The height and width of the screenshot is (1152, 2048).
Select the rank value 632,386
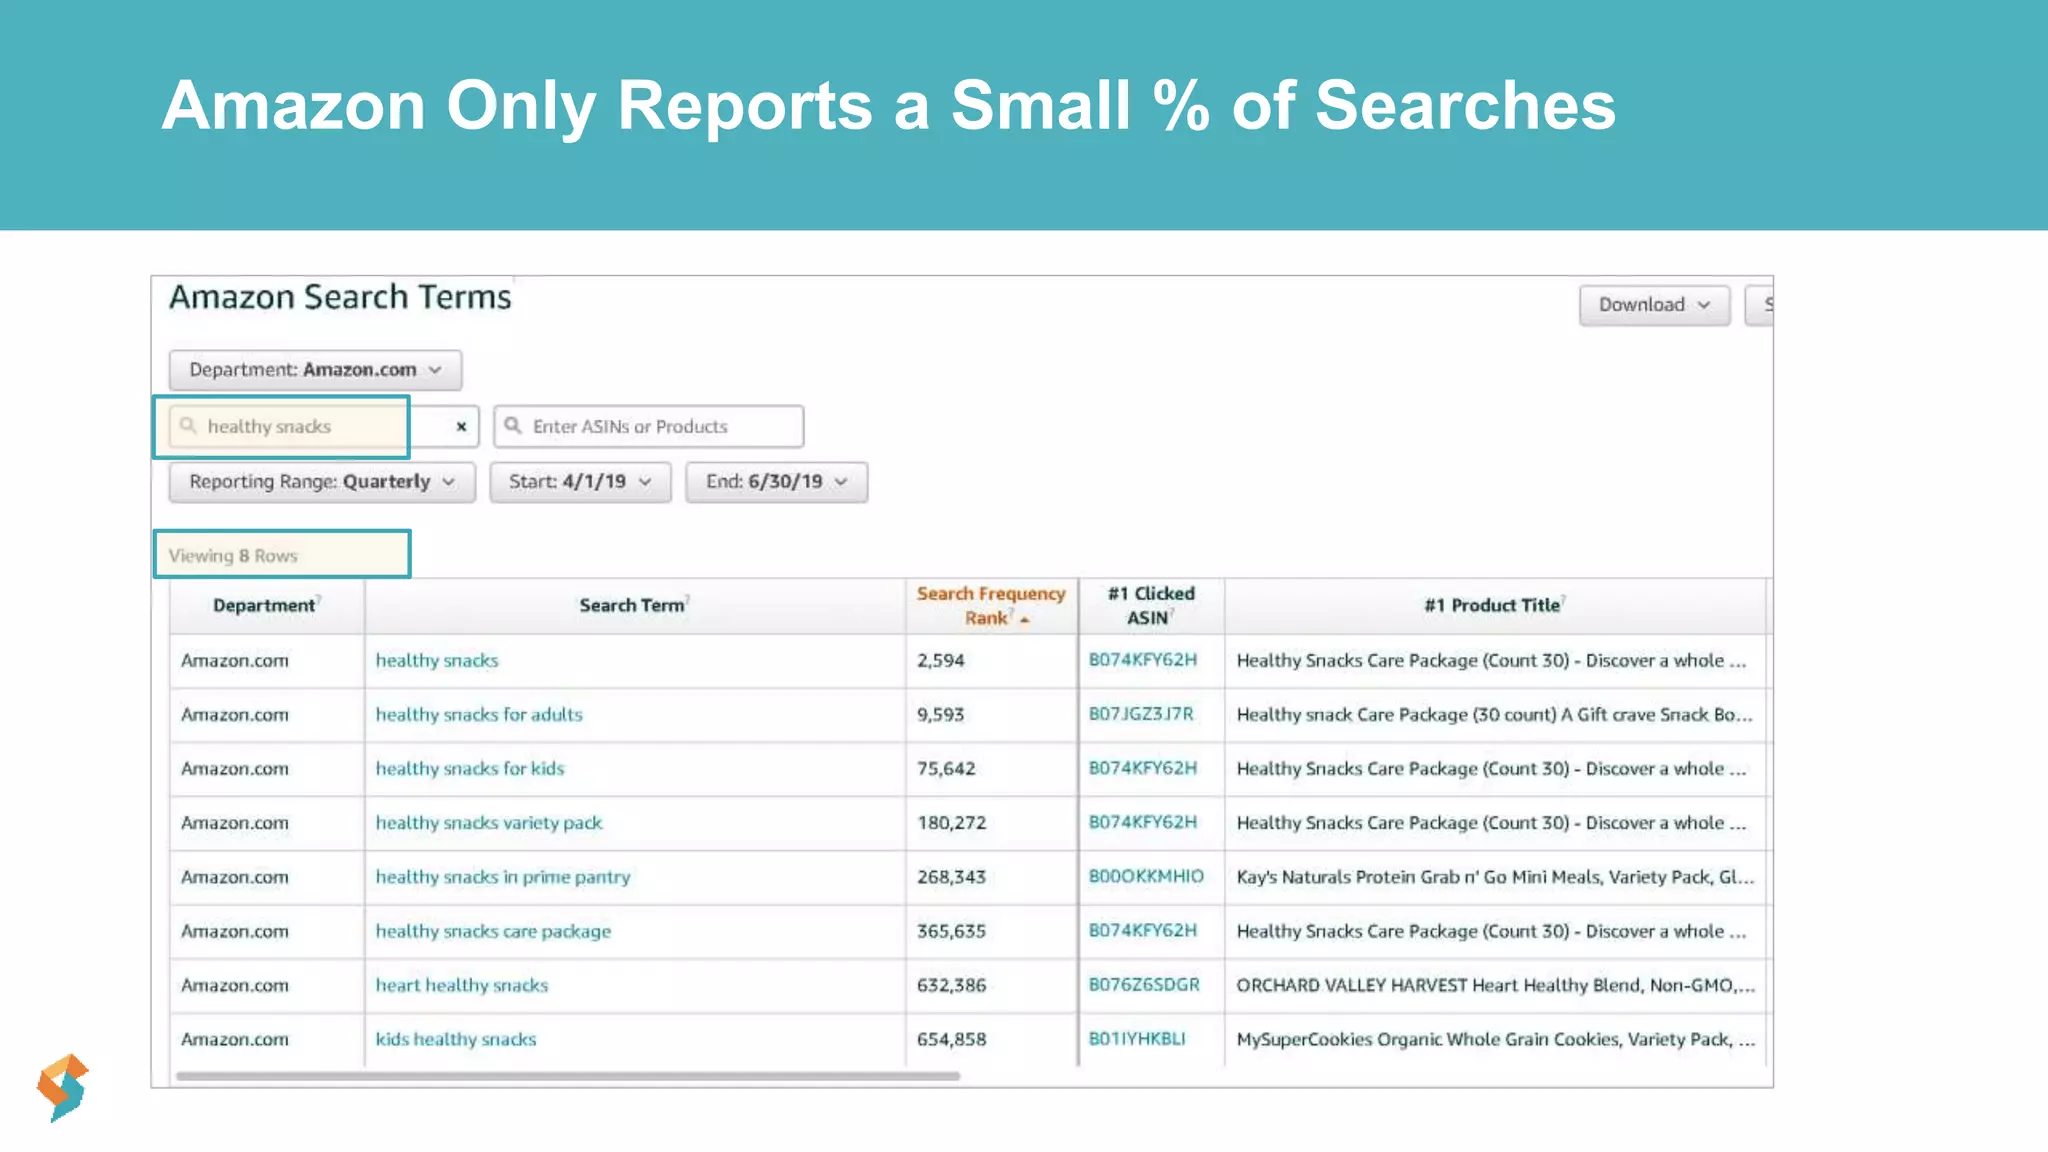[952, 985]
